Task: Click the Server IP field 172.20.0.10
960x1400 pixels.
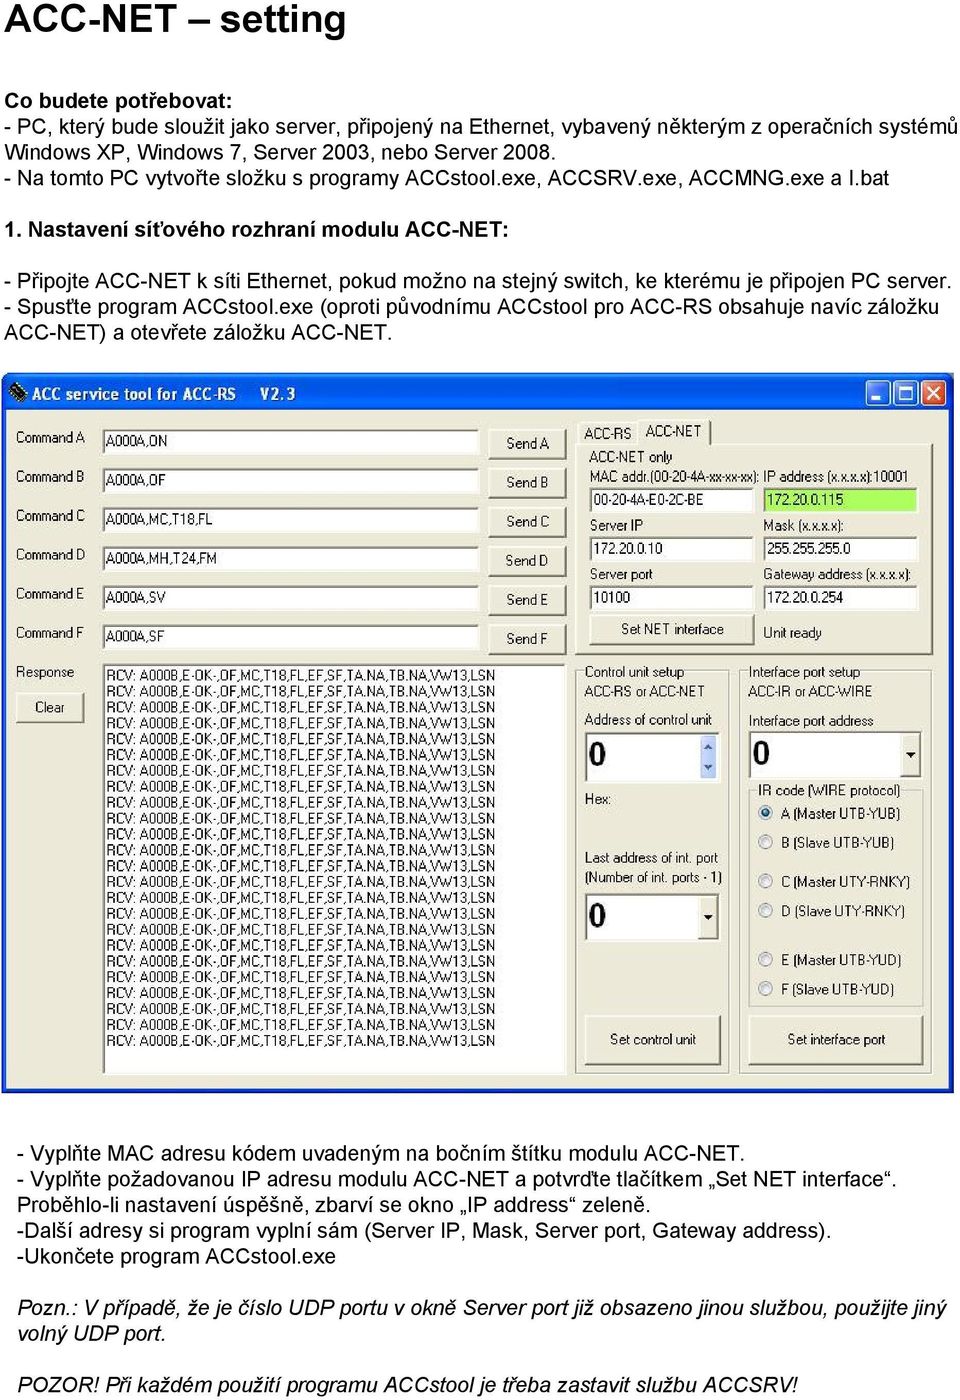Action: (x=671, y=548)
